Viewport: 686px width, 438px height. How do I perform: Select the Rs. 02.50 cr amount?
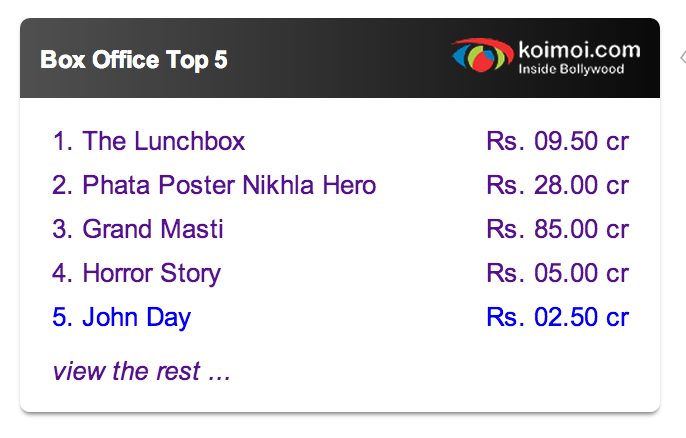[x=557, y=318]
